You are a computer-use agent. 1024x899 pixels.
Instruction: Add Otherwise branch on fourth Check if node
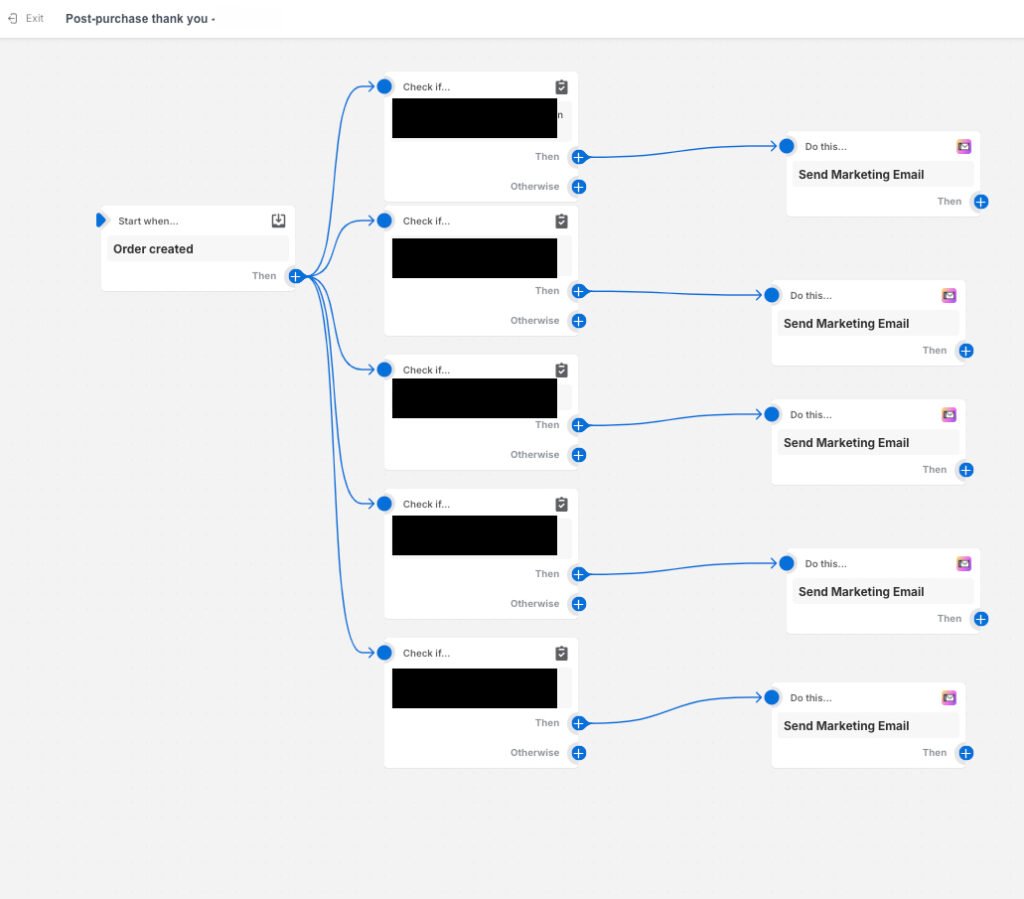point(579,604)
